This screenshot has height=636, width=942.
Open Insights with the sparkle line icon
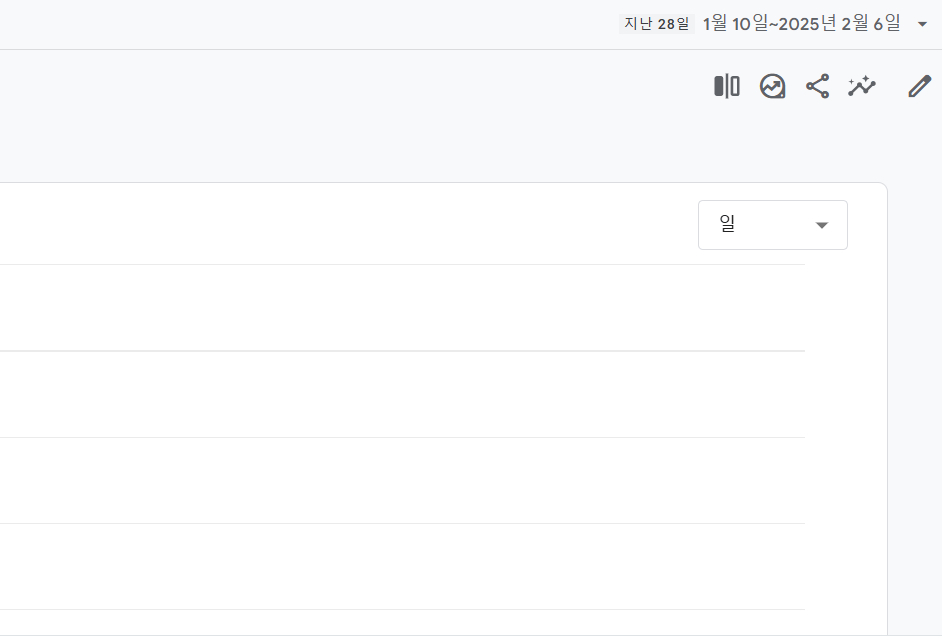tap(862, 86)
